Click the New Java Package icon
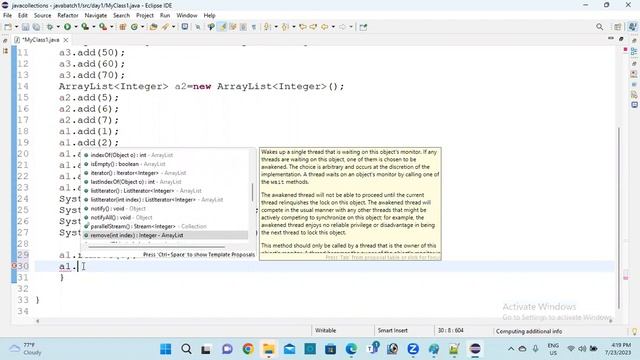 [x=122, y=27]
